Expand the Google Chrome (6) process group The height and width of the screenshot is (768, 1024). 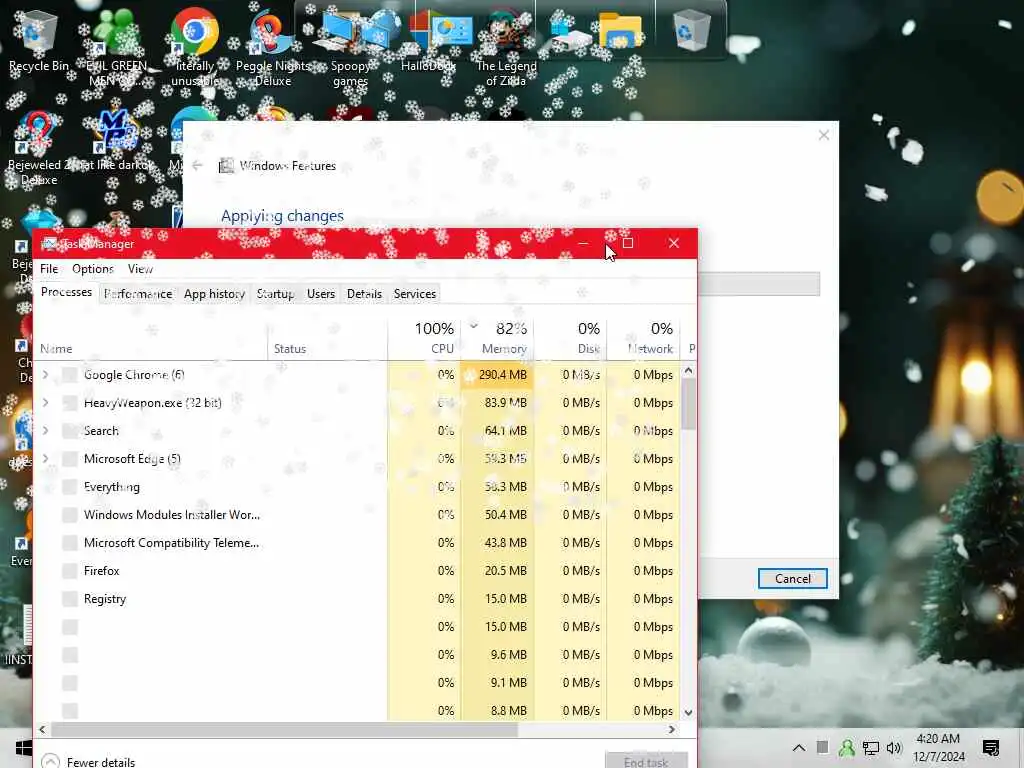(x=46, y=375)
